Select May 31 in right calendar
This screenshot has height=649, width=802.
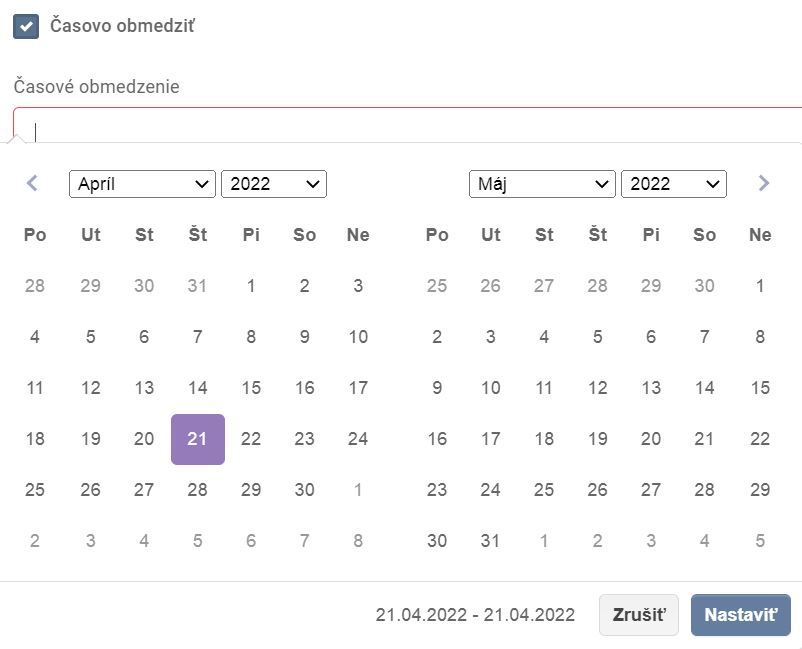pyautogui.click(x=490, y=541)
